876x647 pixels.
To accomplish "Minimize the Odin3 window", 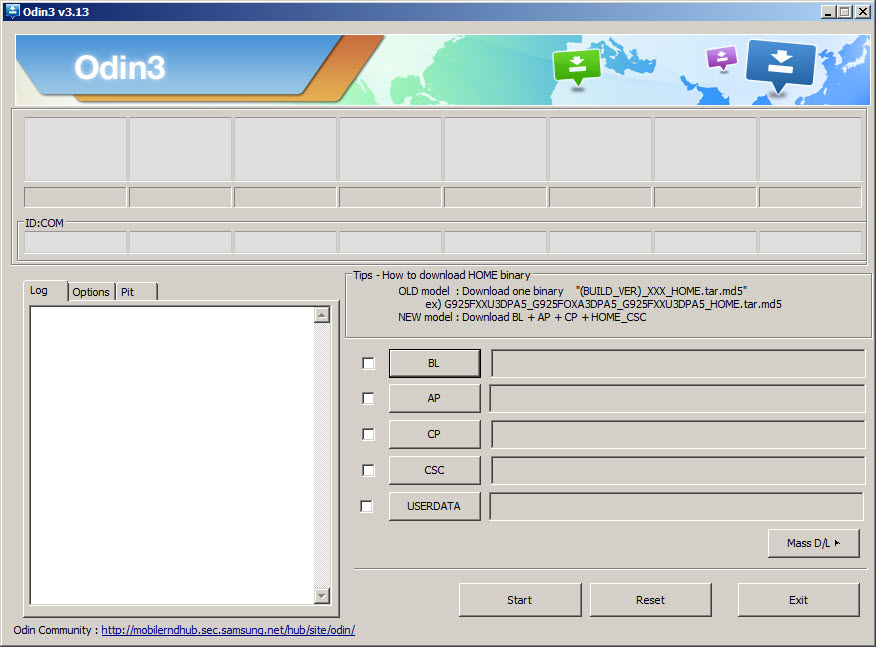I will (828, 12).
